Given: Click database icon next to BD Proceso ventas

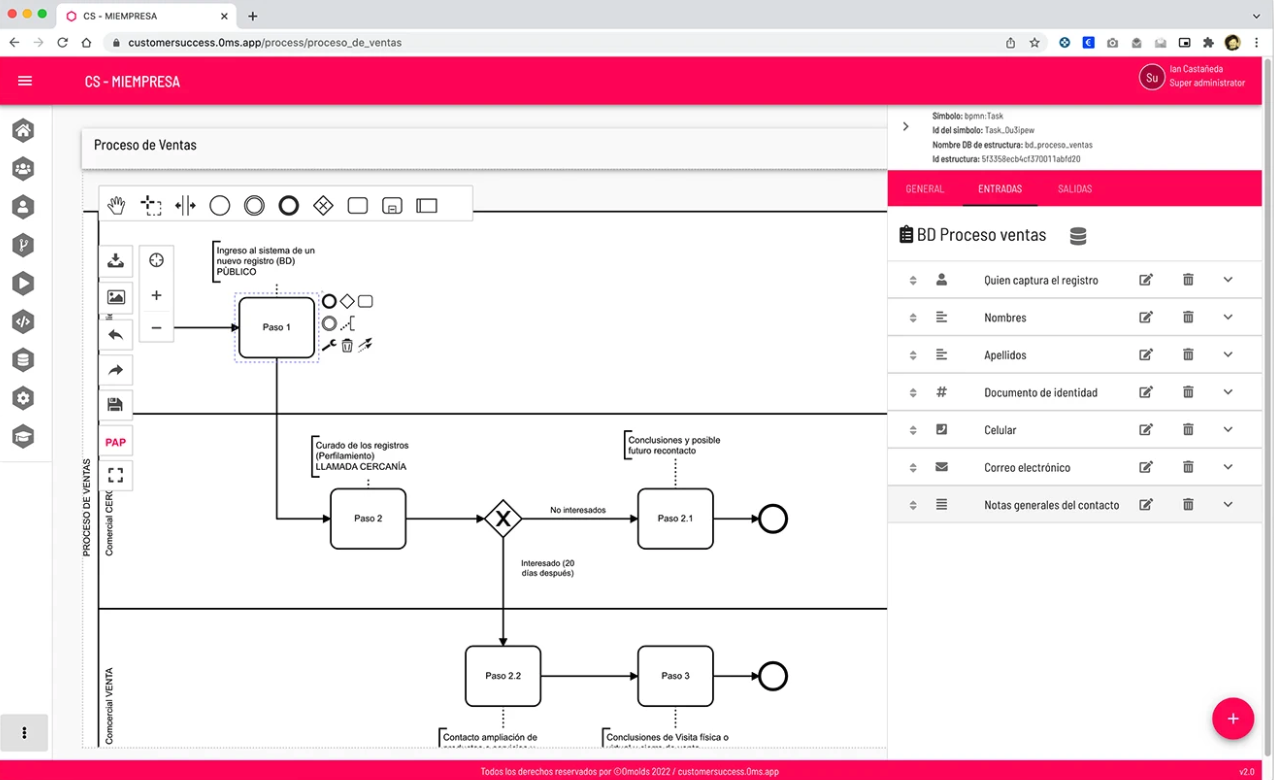Looking at the screenshot, I should pyautogui.click(x=1078, y=236).
